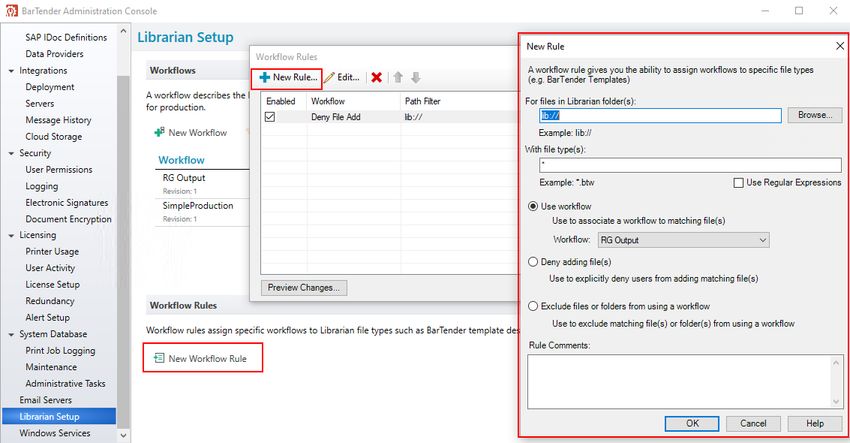Toggle Enabled checkbox for Deny File Add rule
Viewport: 850px width, 443px height.
click(x=269, y=117)
